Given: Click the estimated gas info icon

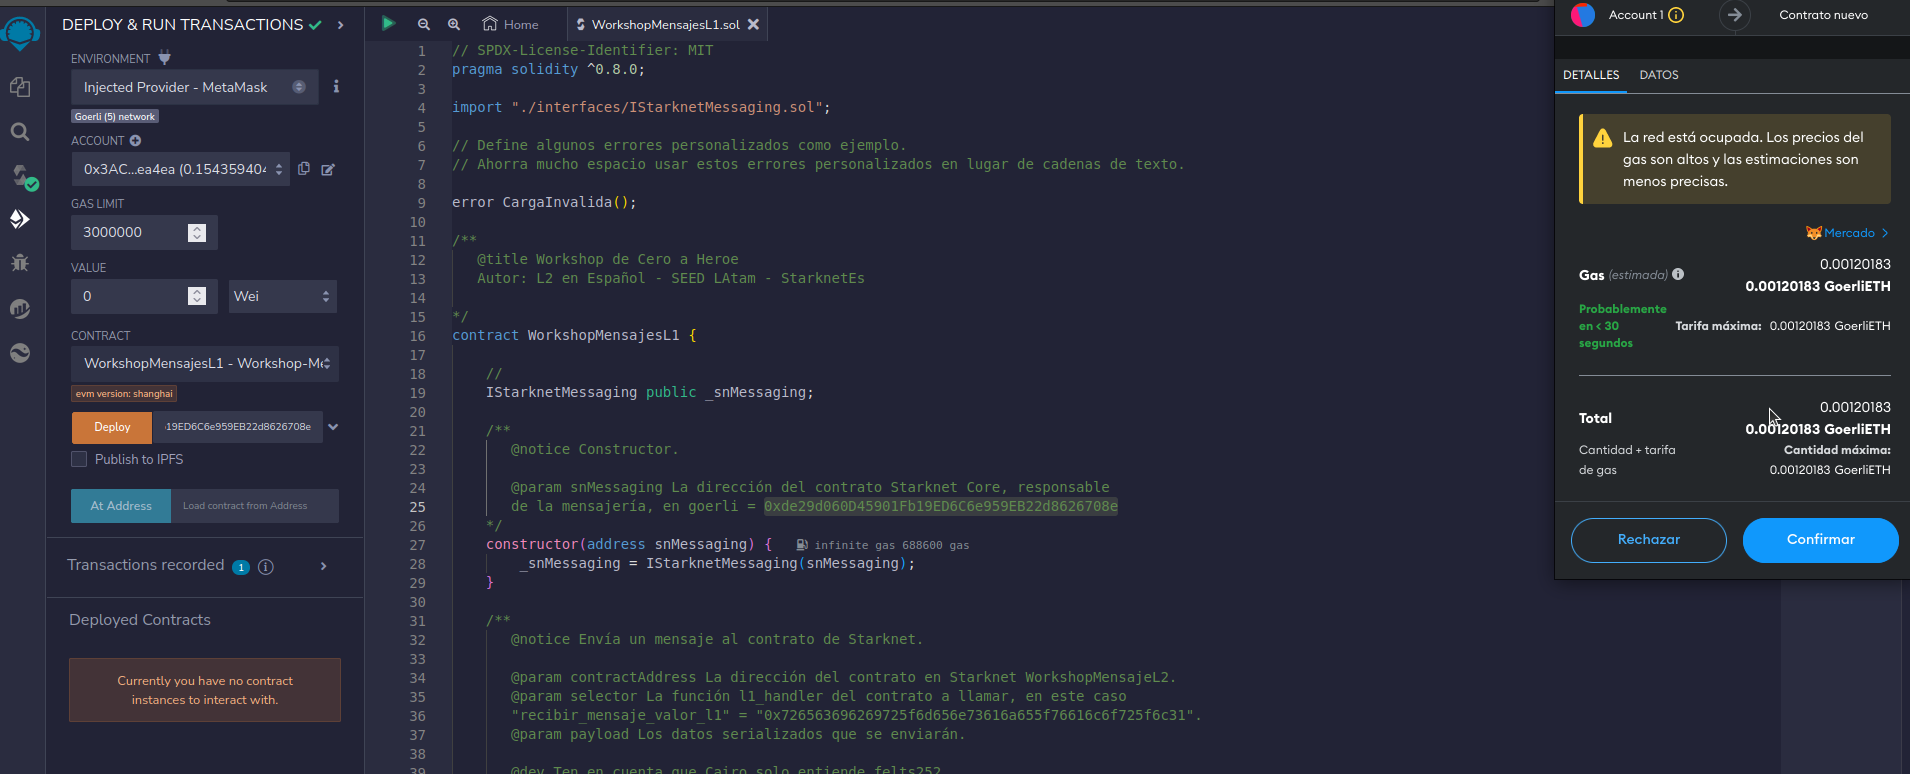Looking at the screenshot, I should [x=1678, y=274].
